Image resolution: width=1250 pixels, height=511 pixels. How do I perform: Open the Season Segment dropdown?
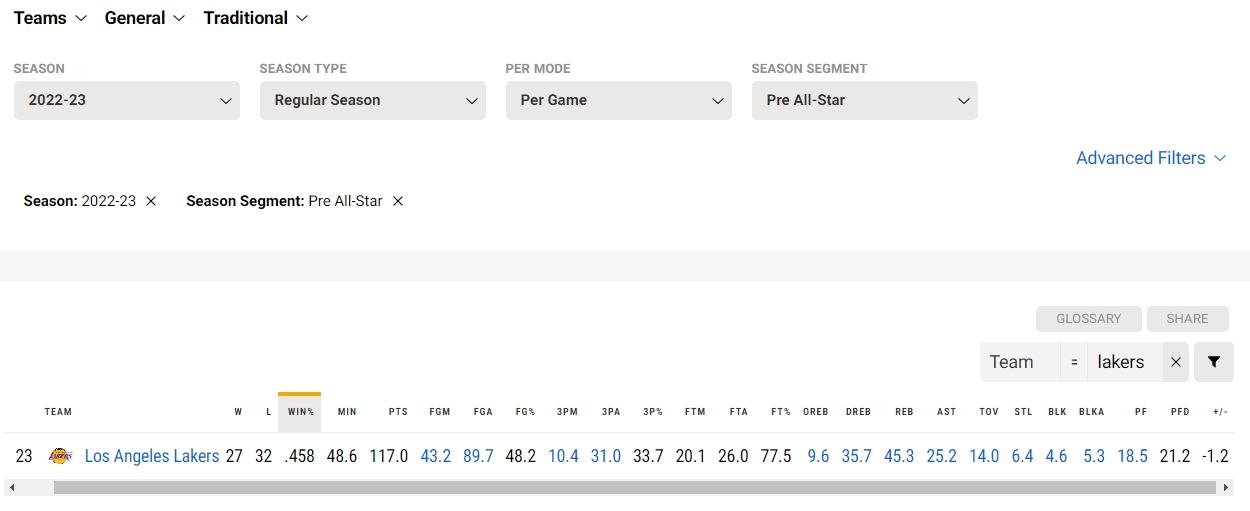[x=865, y=100]
